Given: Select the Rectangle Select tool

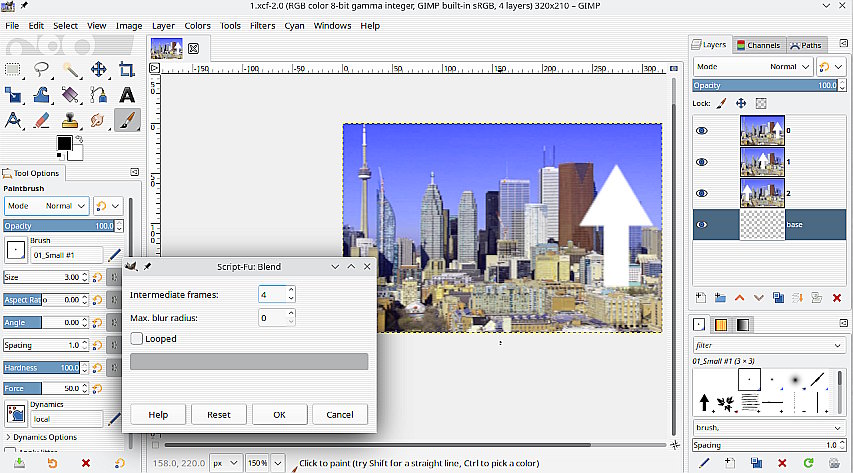Looking at the screenshot, I should [13, 69].
